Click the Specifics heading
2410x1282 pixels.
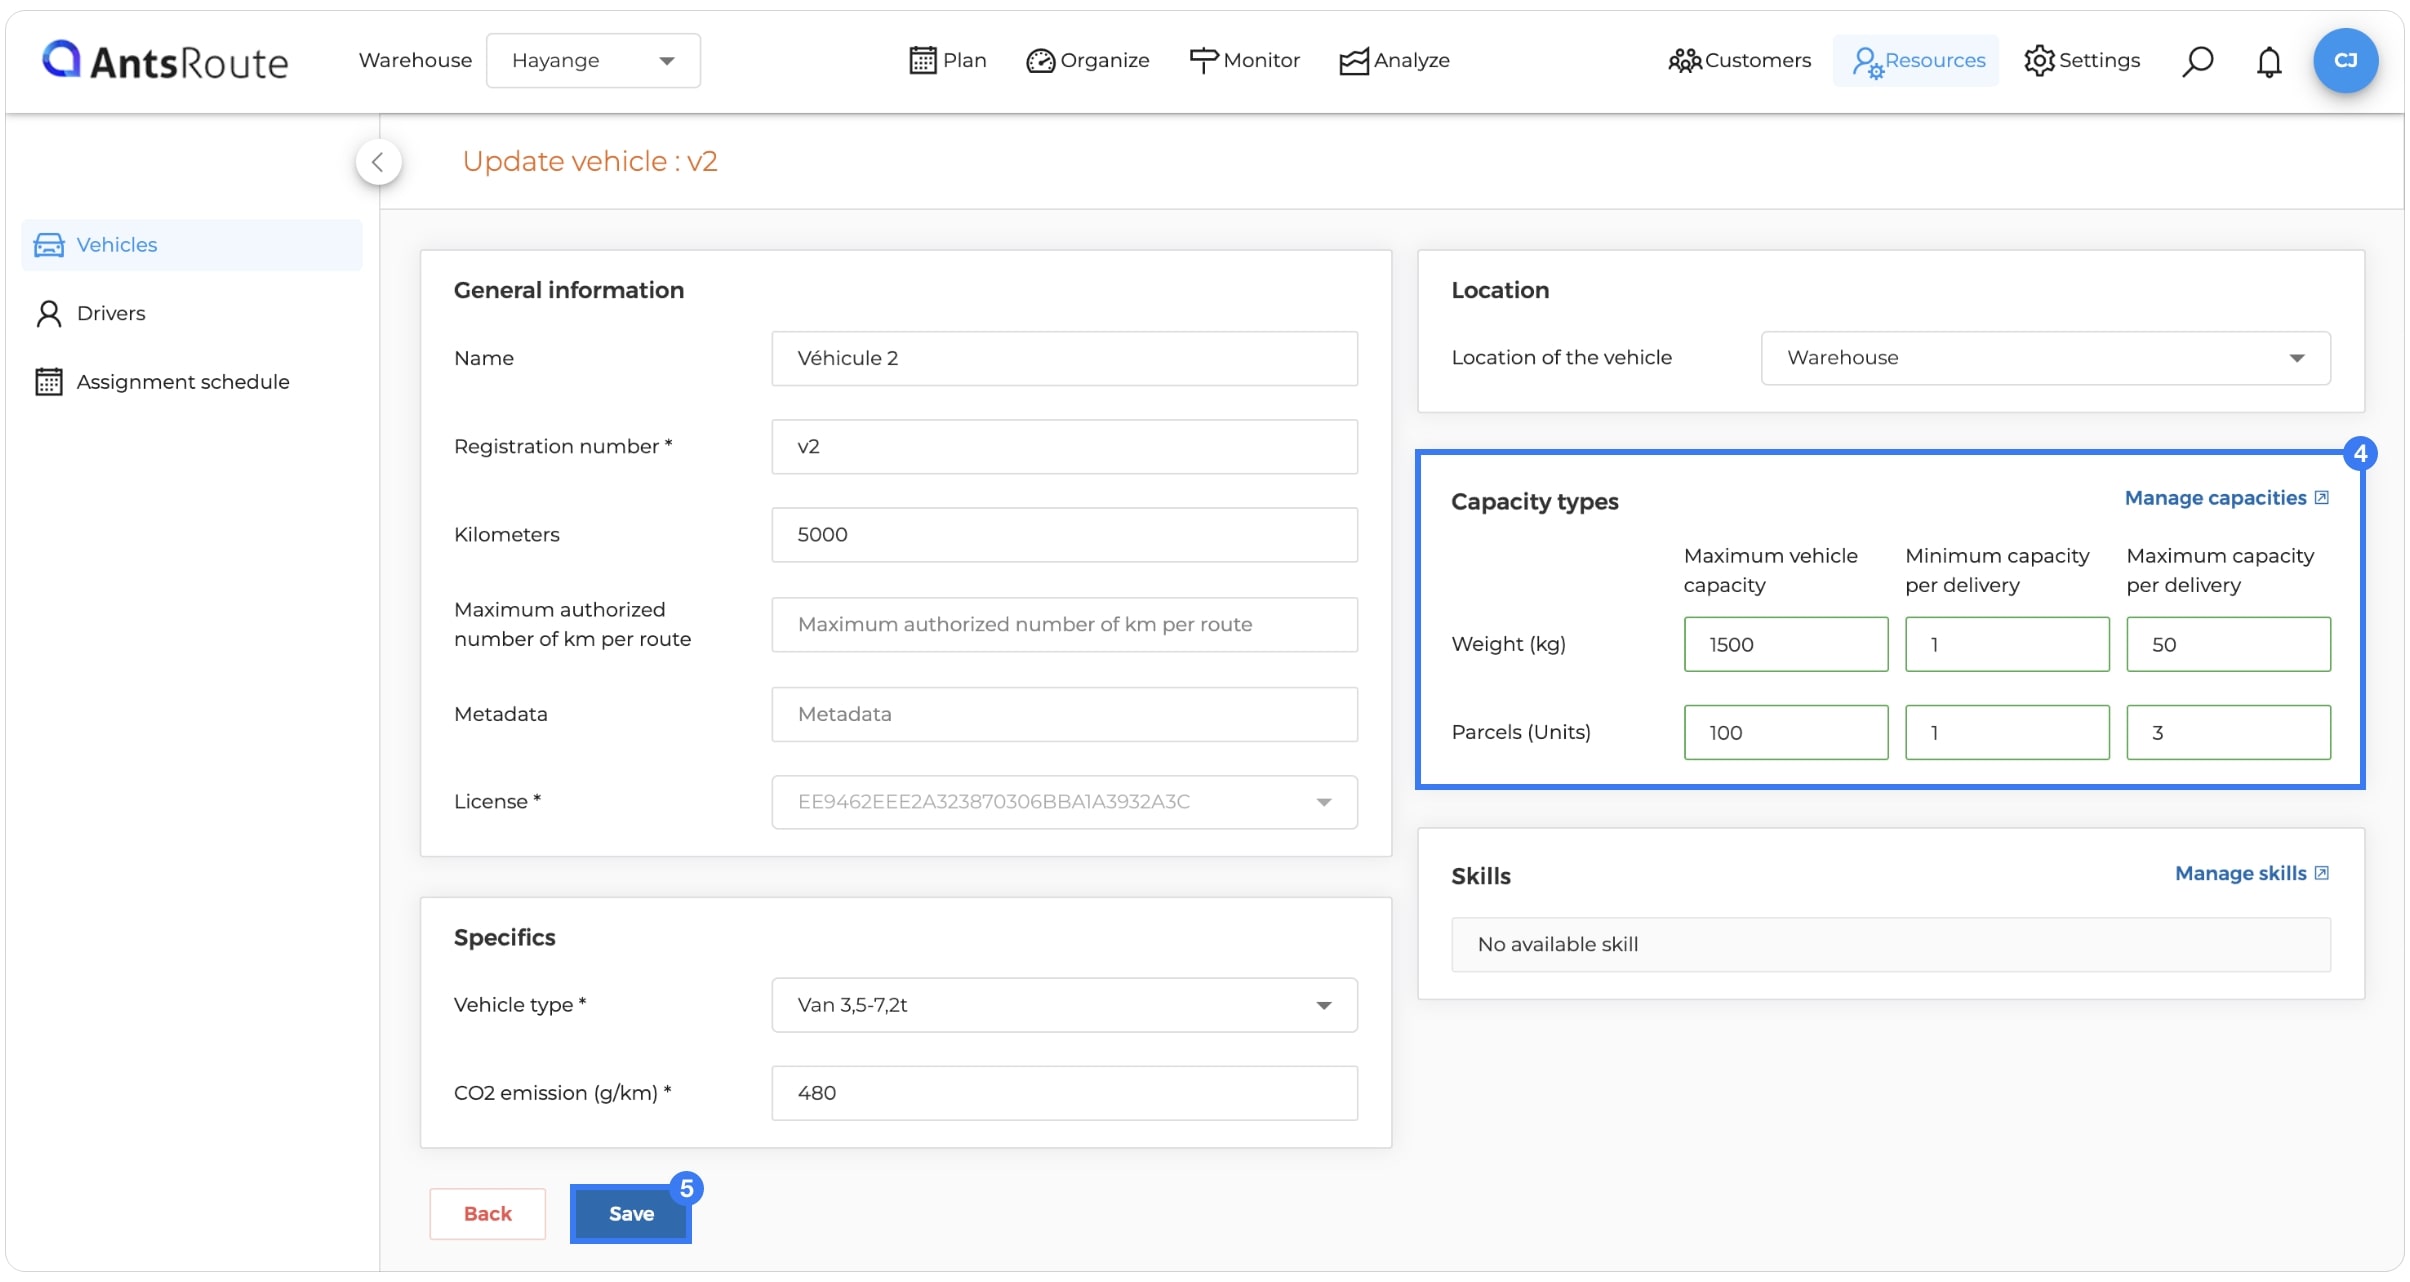504,937
